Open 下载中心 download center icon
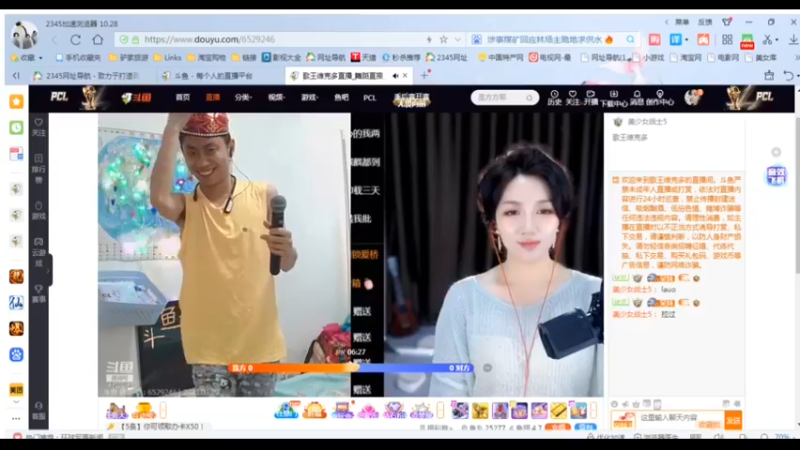800x450 pixels. pyautogui.click(x=614, y=98)
